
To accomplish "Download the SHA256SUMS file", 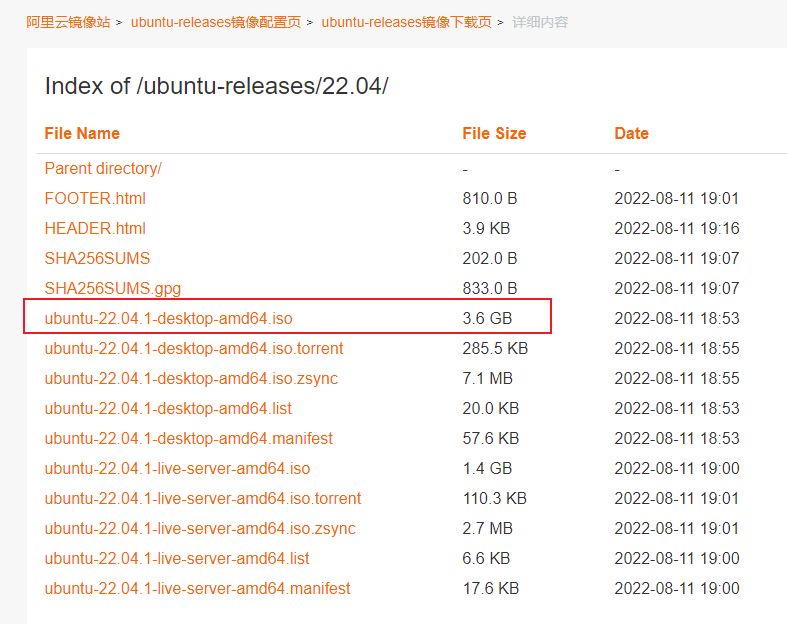I will [x=97, y=259].
